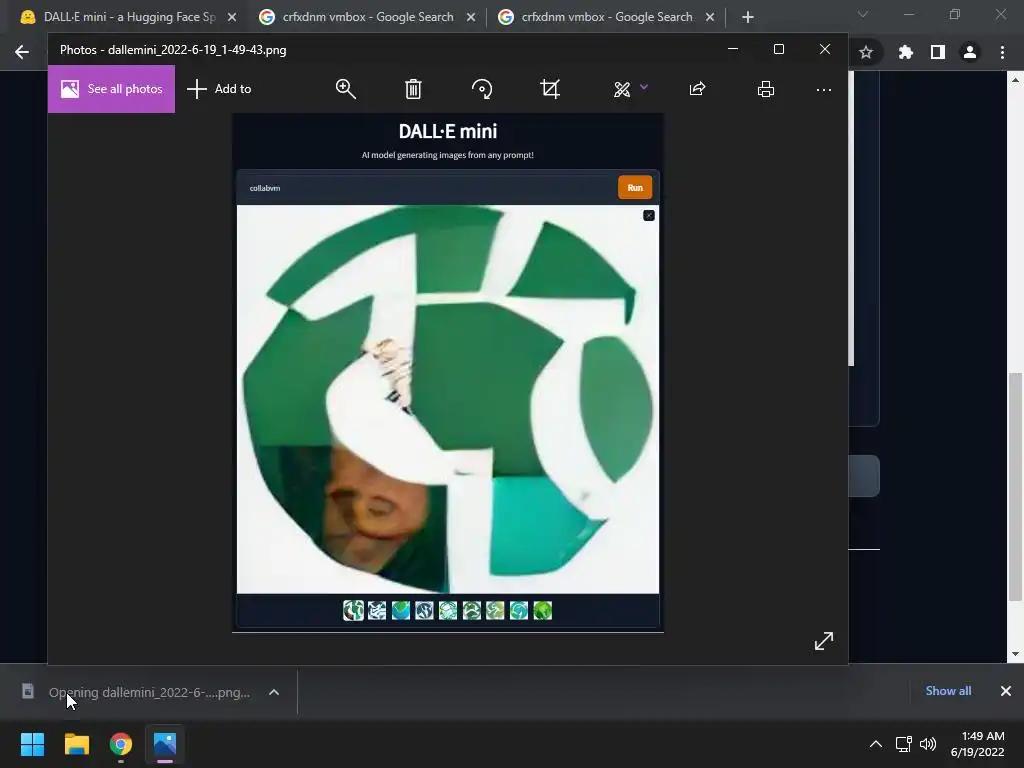1024x768 pixels.
Task: Close the downloads bar
Action: click(x=1006, y=691)
